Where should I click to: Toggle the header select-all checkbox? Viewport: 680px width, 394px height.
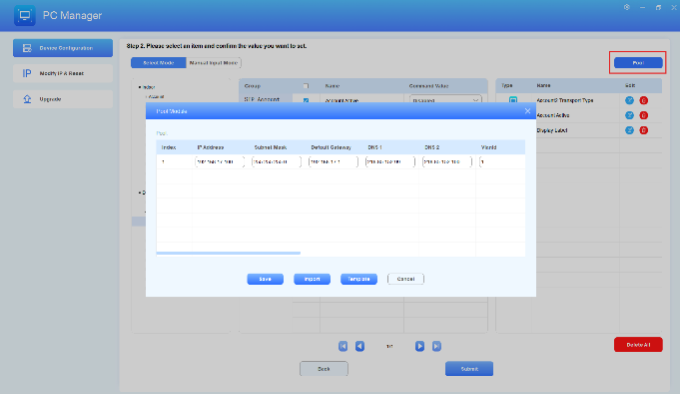pos(306,86)
